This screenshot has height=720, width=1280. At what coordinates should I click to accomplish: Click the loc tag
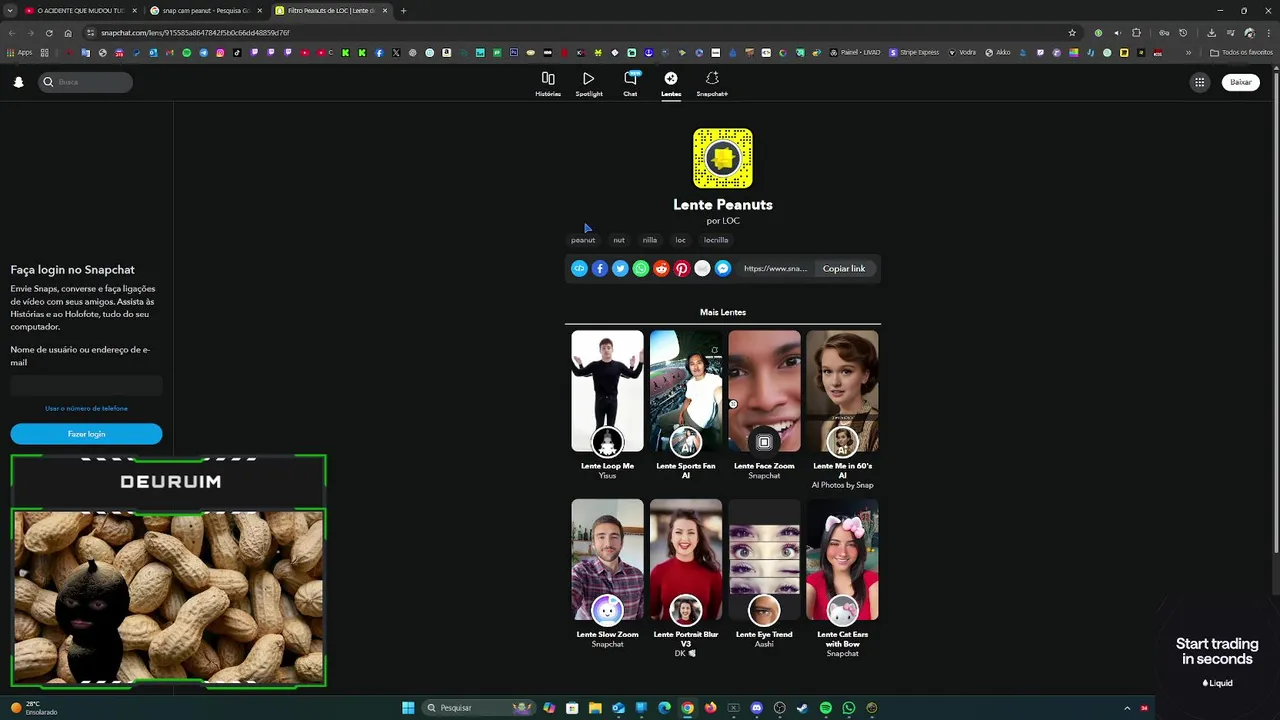coord(681,240)
